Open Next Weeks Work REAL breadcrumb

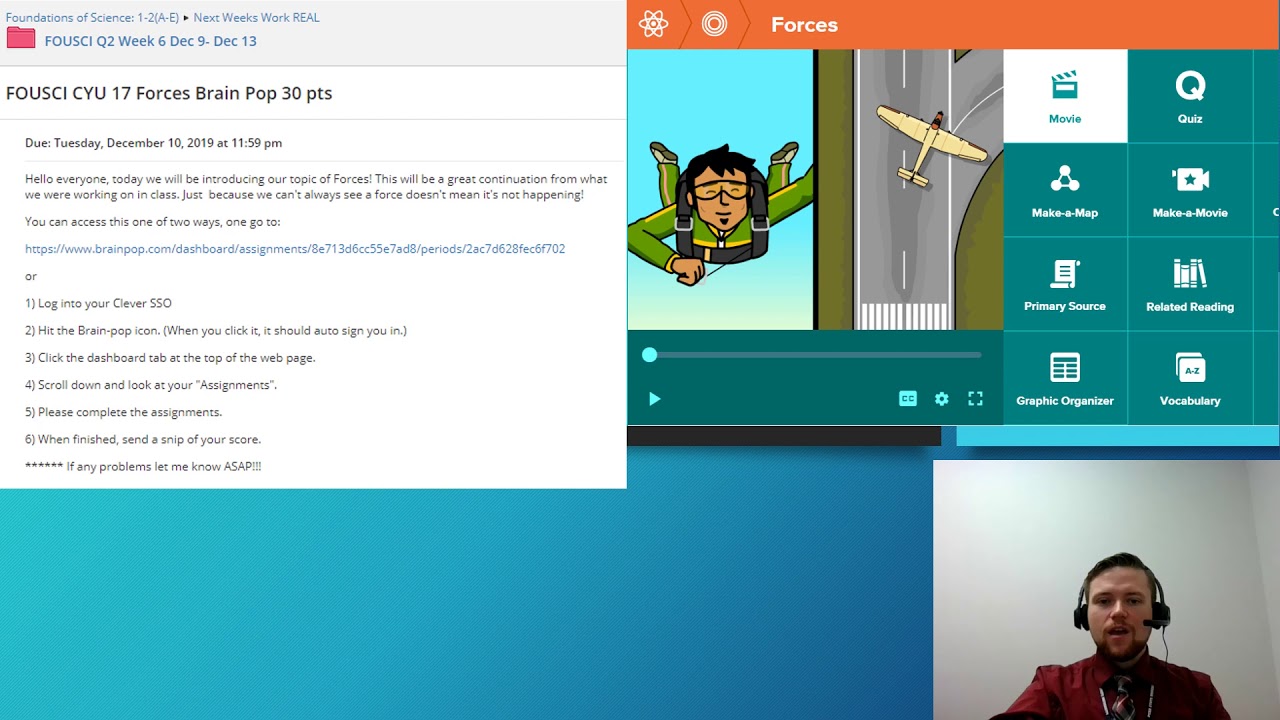coord(256,17)
